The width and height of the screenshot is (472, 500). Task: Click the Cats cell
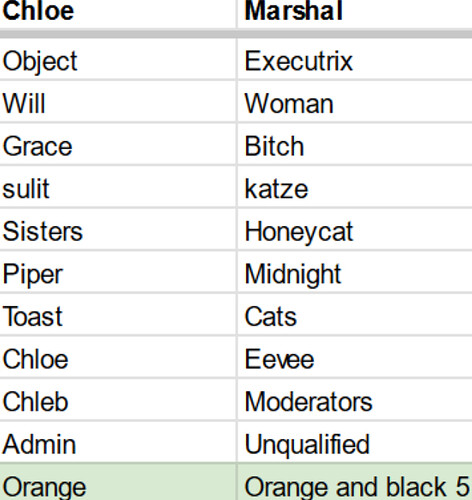point(355,315)
